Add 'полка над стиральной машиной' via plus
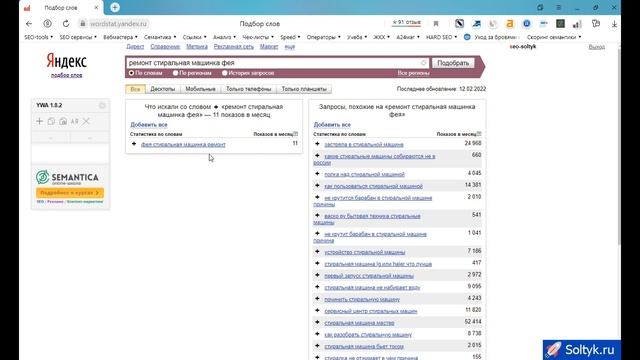Image resolution: width=640 pixels, height=360 pixels. pyautogui.click(x=317, y=173)
